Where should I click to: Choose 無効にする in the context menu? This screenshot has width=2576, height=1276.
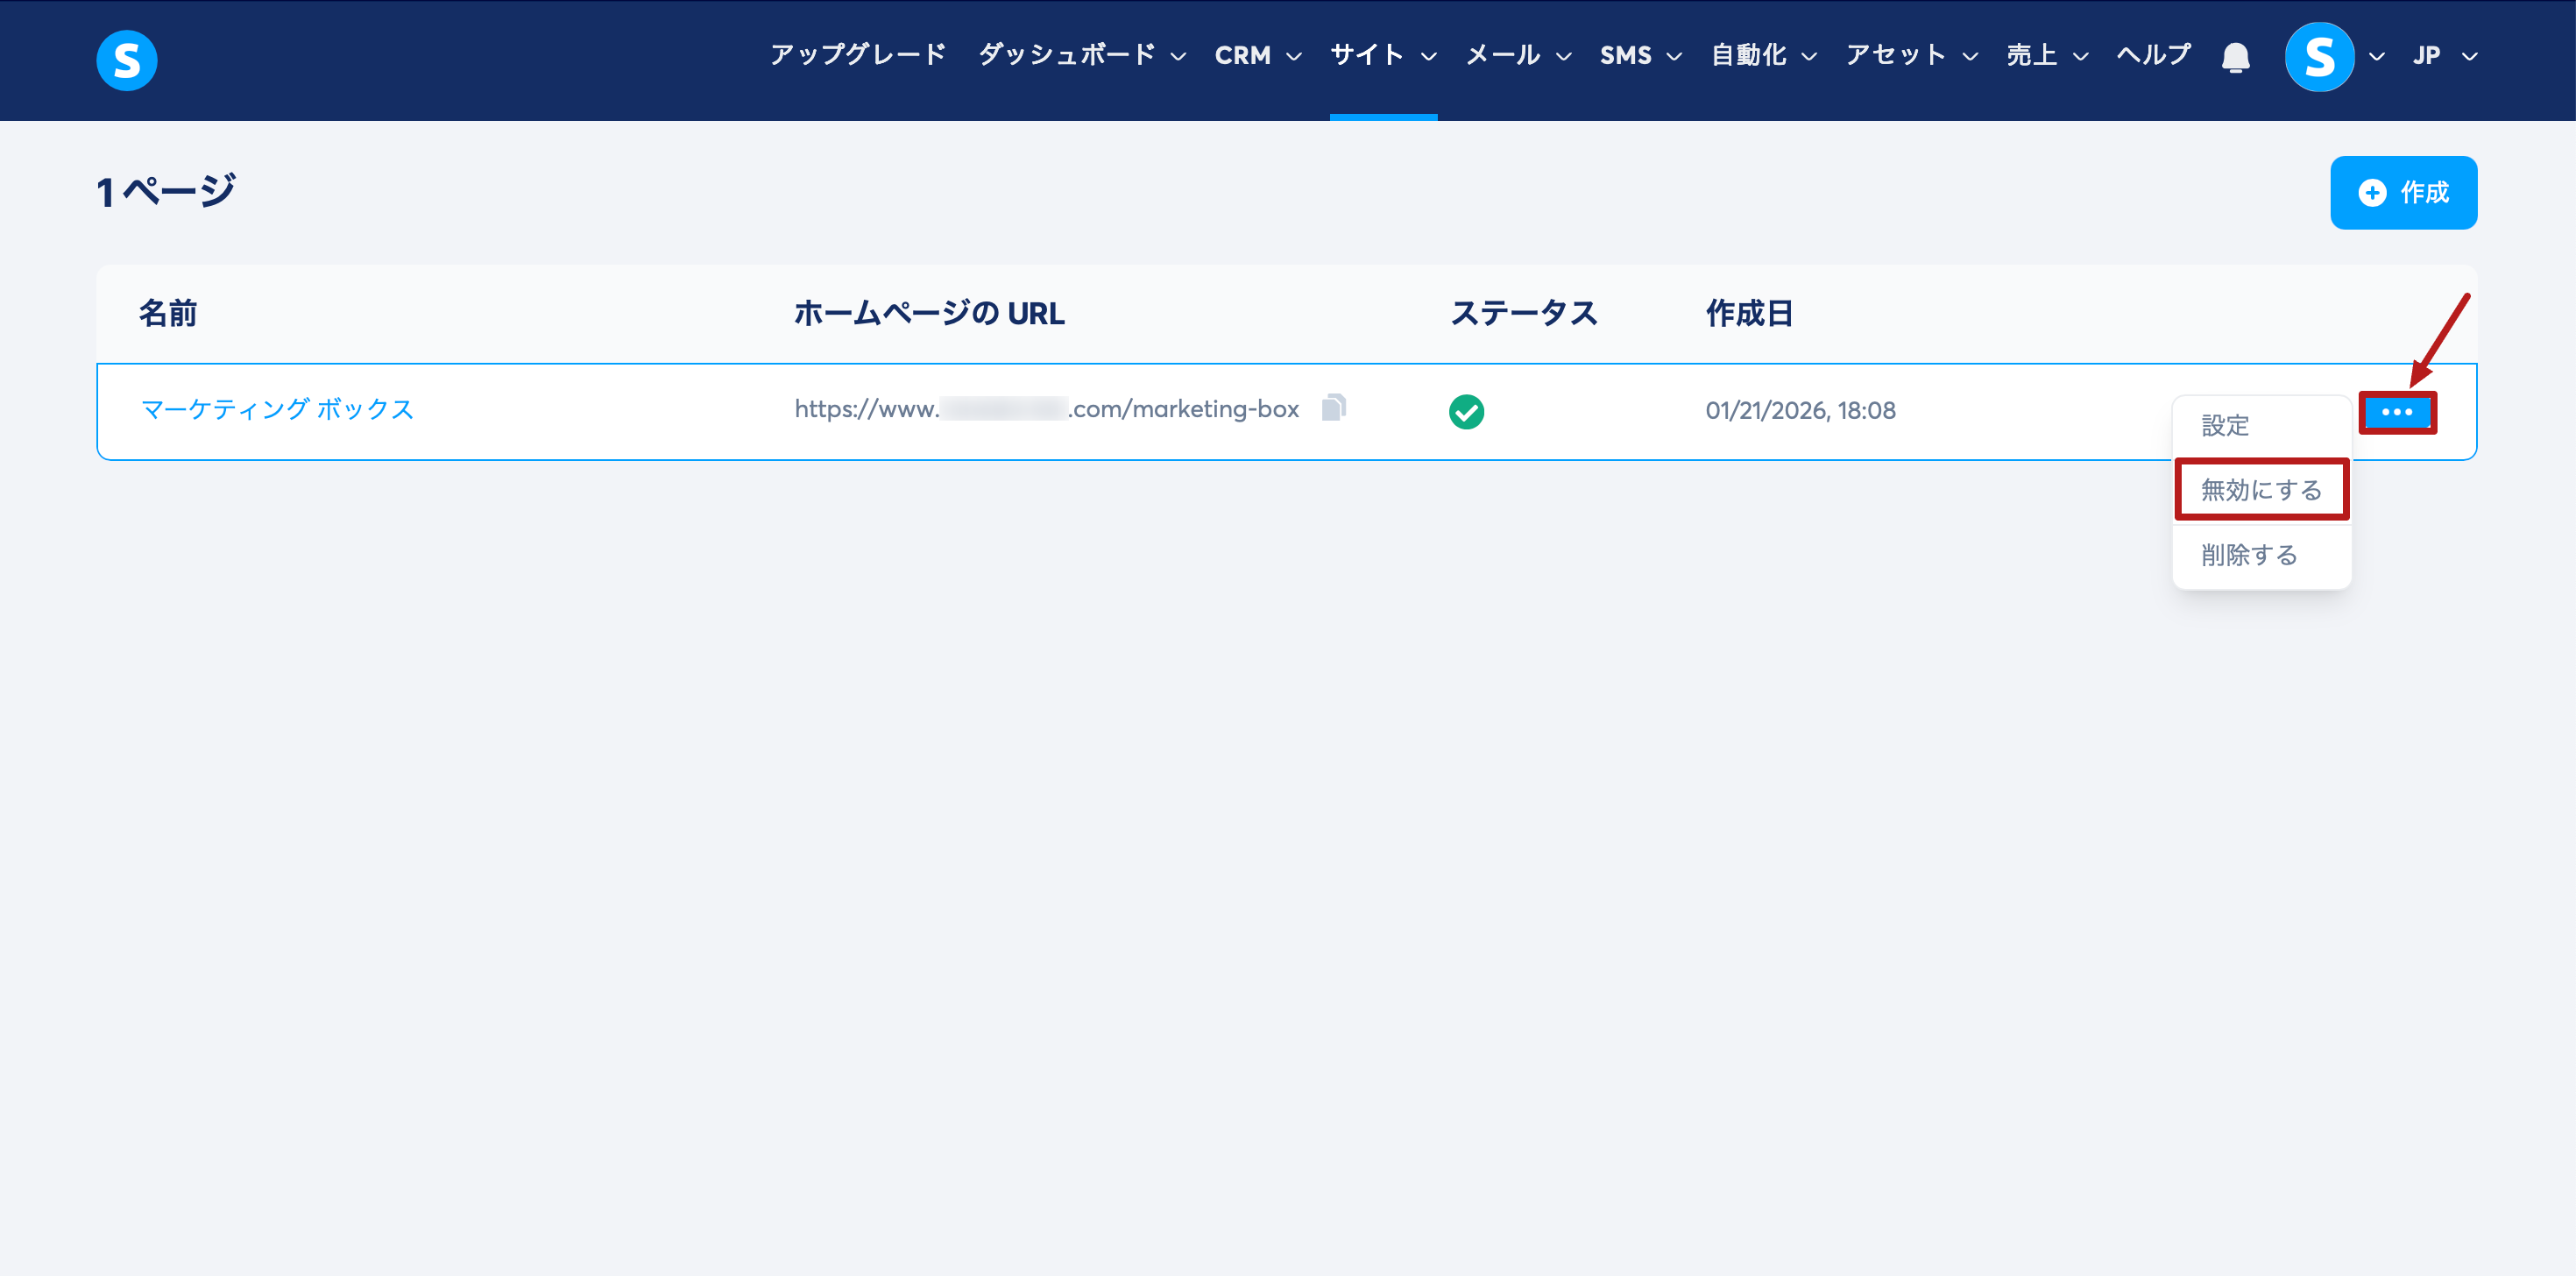pyautogui.click(x=2260, y=490)
